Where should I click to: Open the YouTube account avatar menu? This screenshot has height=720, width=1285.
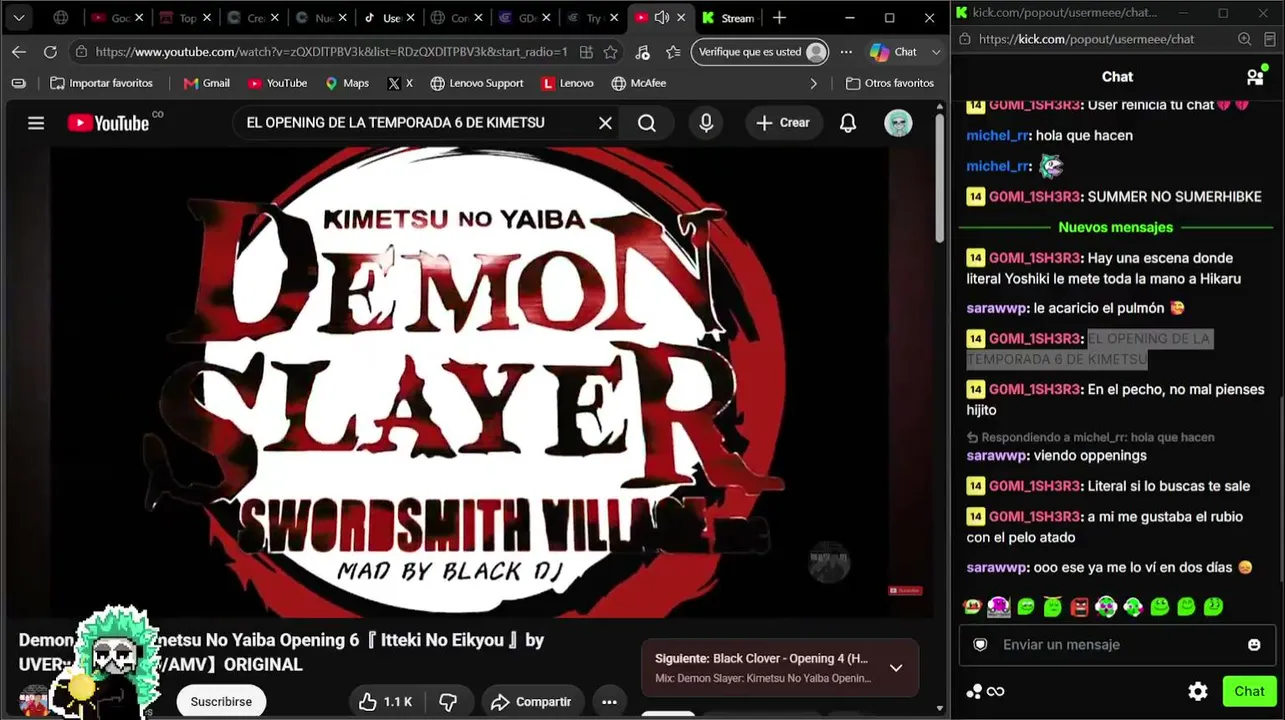(x=898, y=123)
